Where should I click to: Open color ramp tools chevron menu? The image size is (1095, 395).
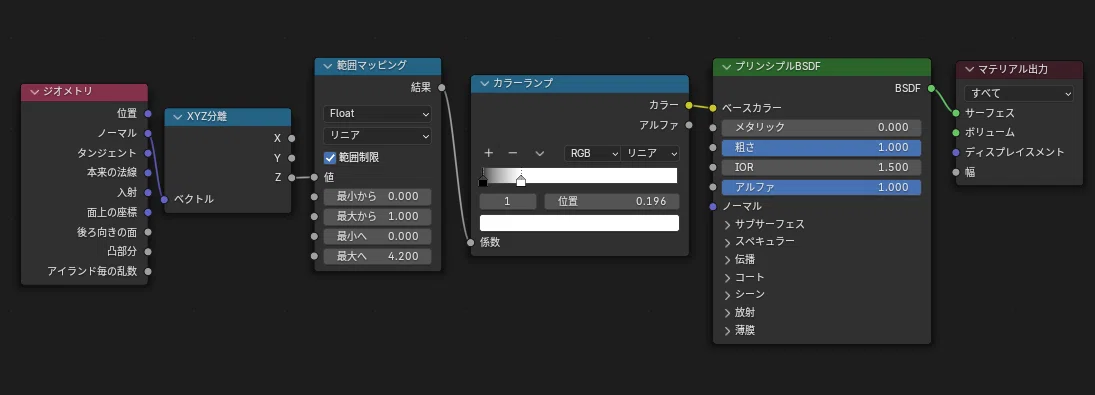[x=539, y=154]
